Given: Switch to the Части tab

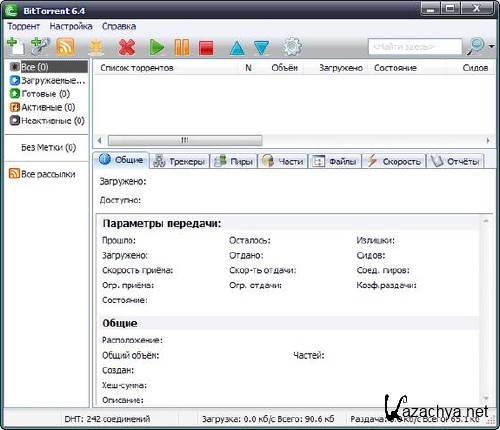Looking at the screenshot, I should coord(283,161).
